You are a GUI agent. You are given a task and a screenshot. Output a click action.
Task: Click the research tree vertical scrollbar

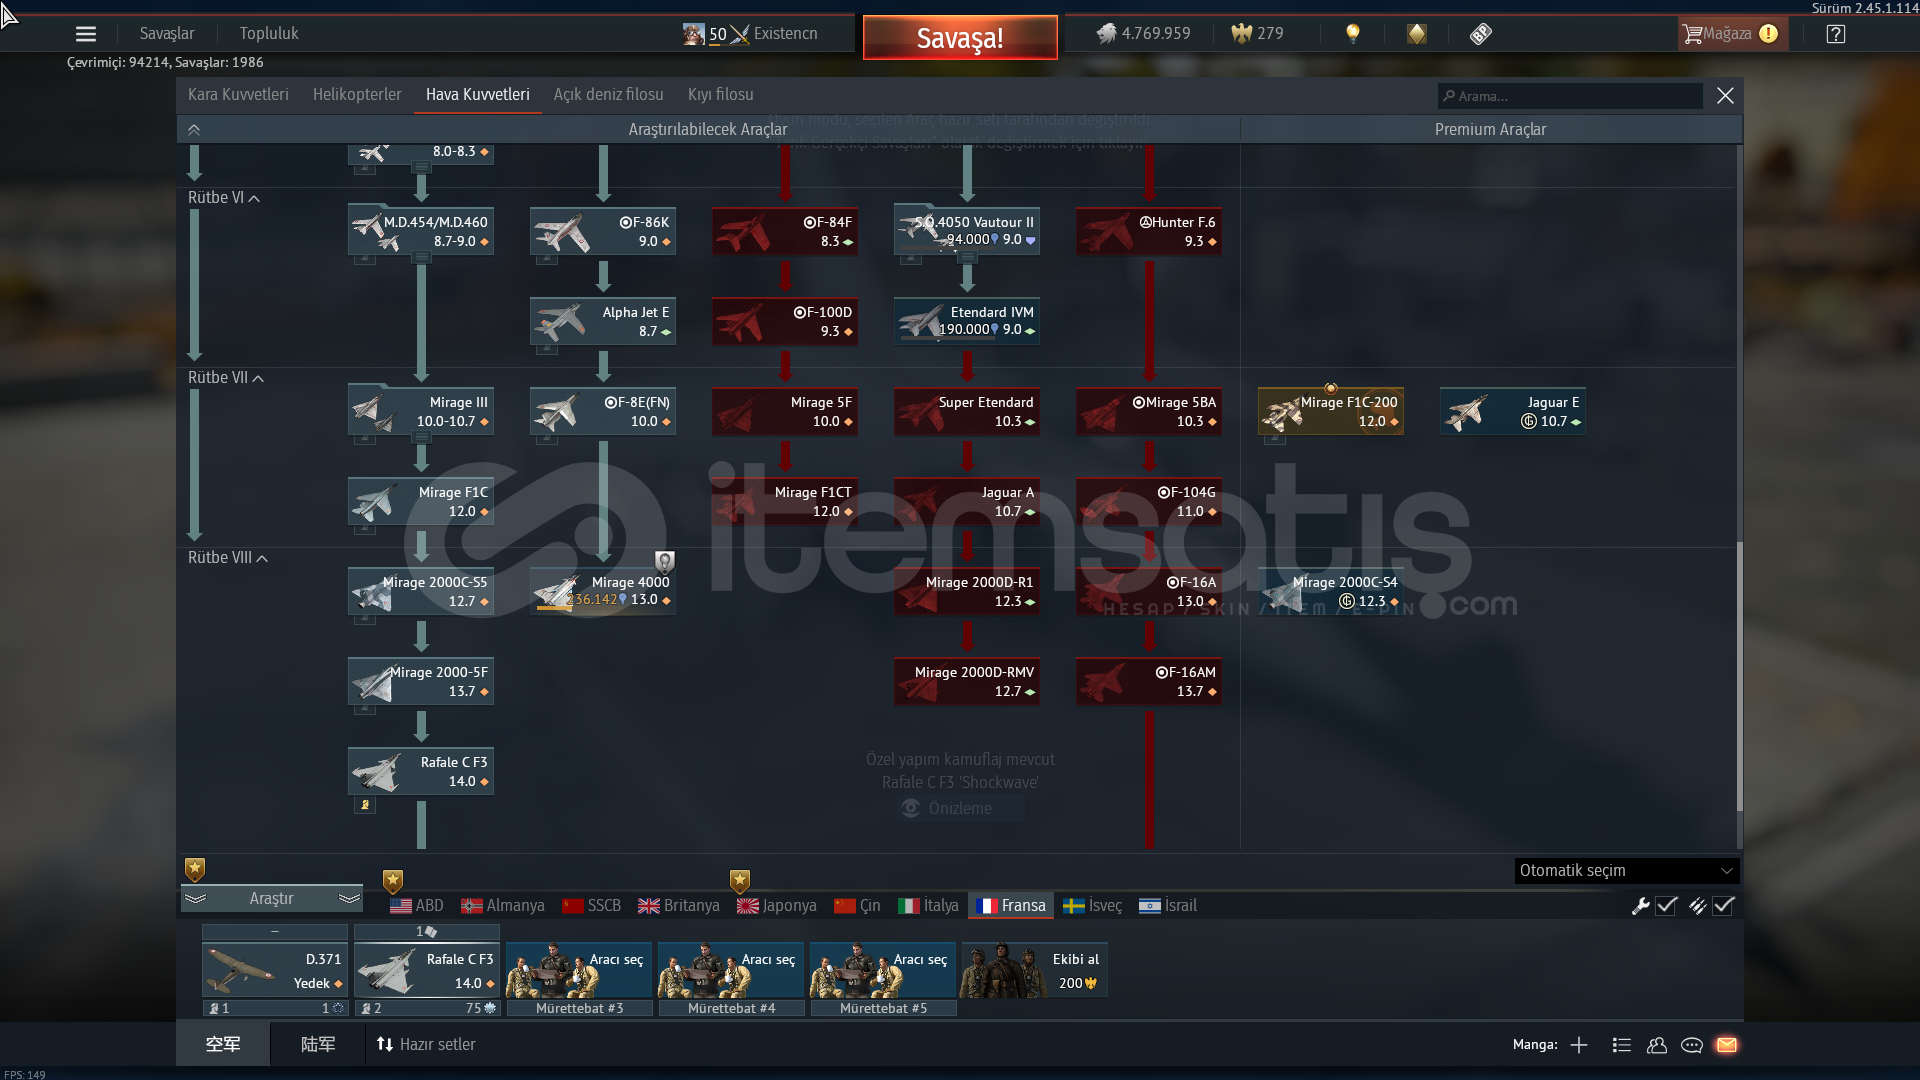(x=1739, y=677)
